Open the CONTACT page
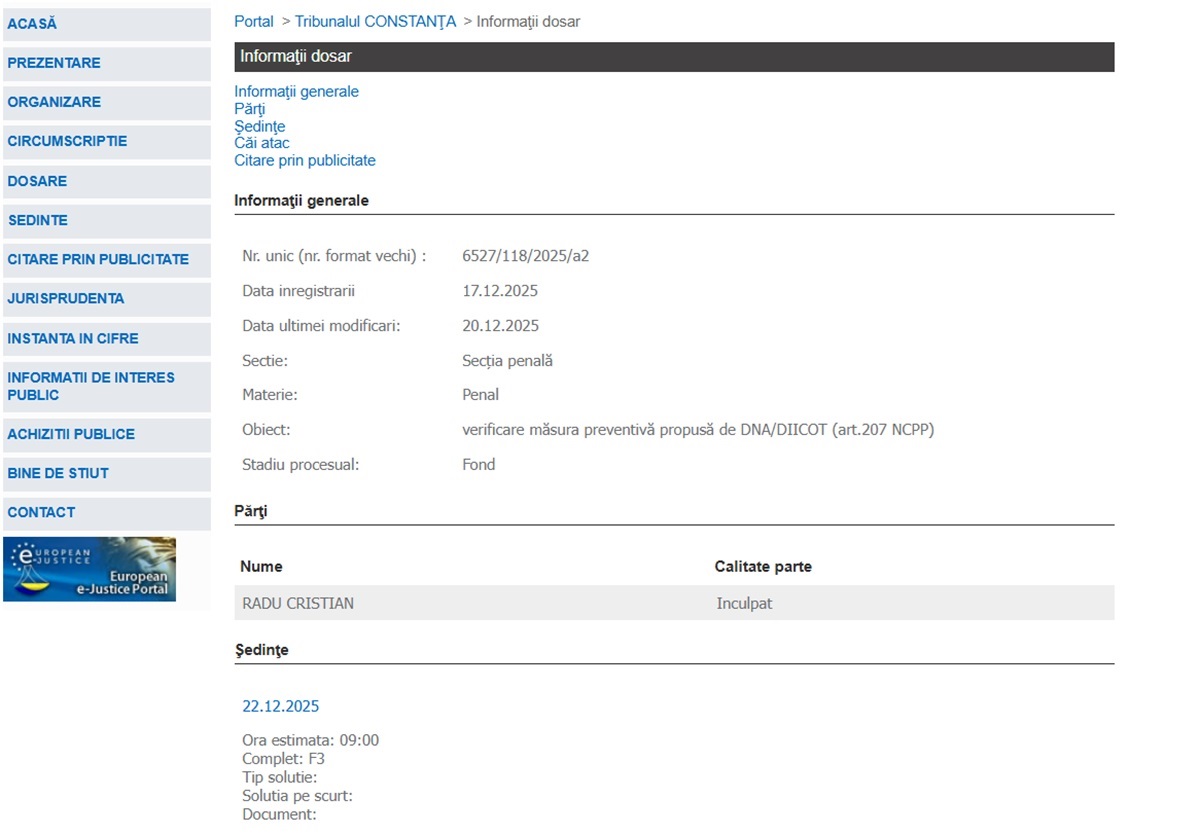This screenshot has height=834, width=1200. (x=41, y=512)
